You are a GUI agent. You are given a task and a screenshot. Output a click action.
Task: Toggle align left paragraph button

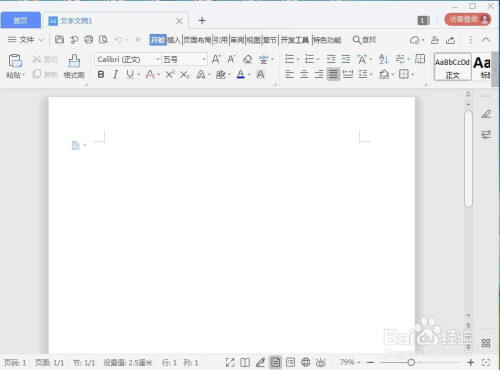[x=289, y=74]
